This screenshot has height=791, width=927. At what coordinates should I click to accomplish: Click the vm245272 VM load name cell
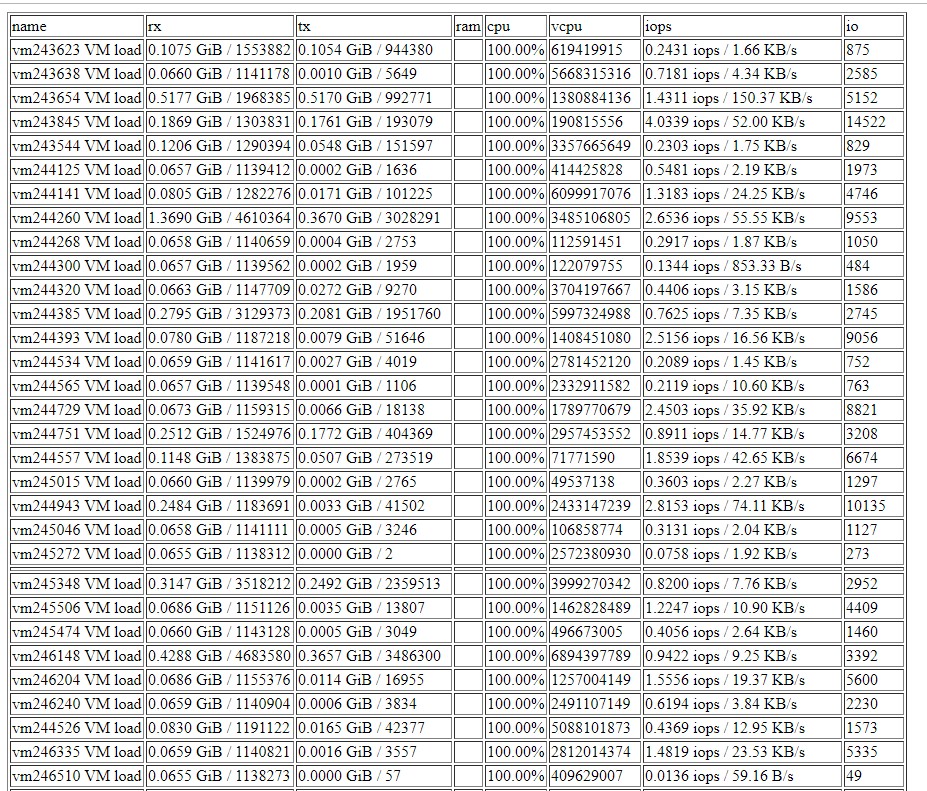coord(77,554)
